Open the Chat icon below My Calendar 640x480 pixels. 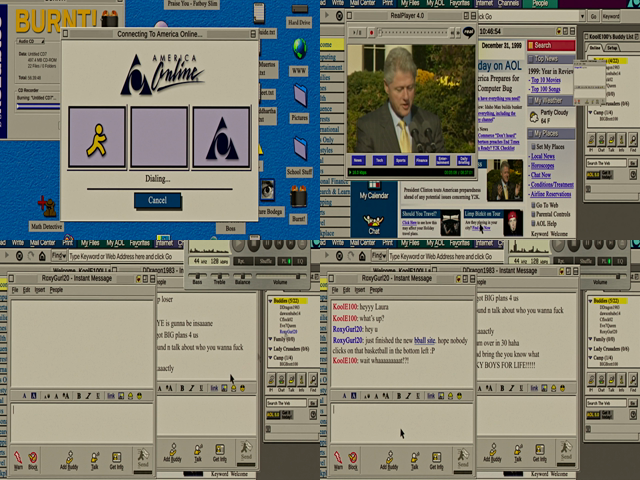point(373,224)
